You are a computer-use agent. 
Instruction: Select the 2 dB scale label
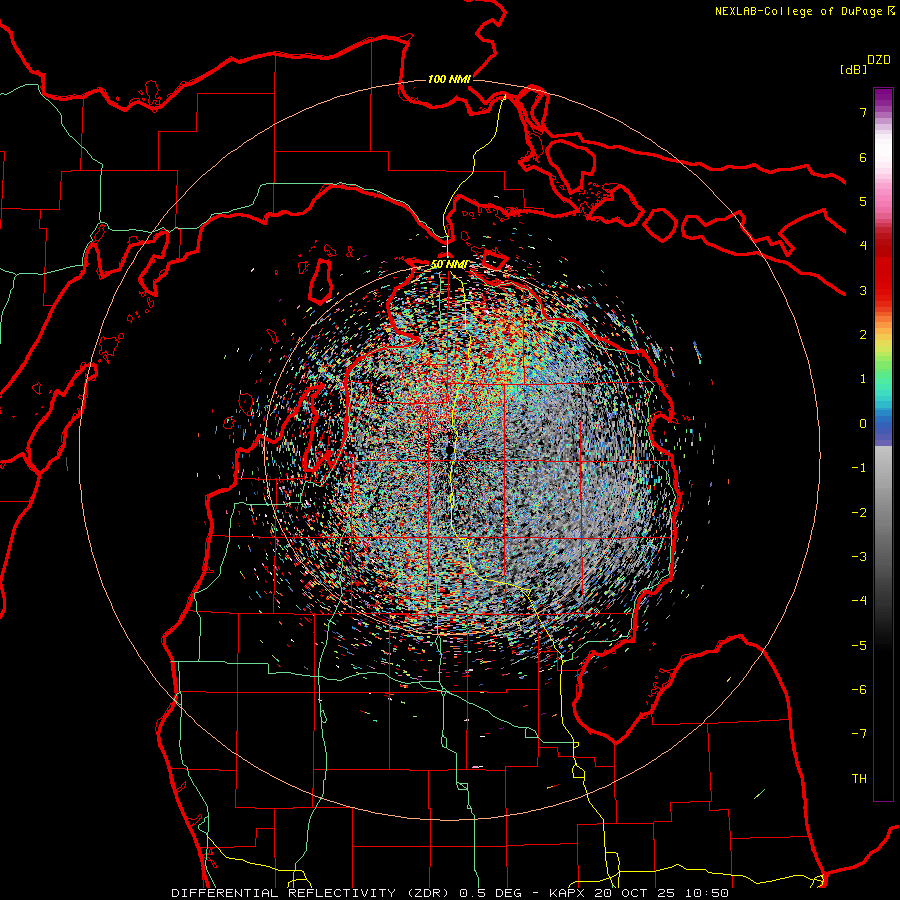[x=863, y=335]
